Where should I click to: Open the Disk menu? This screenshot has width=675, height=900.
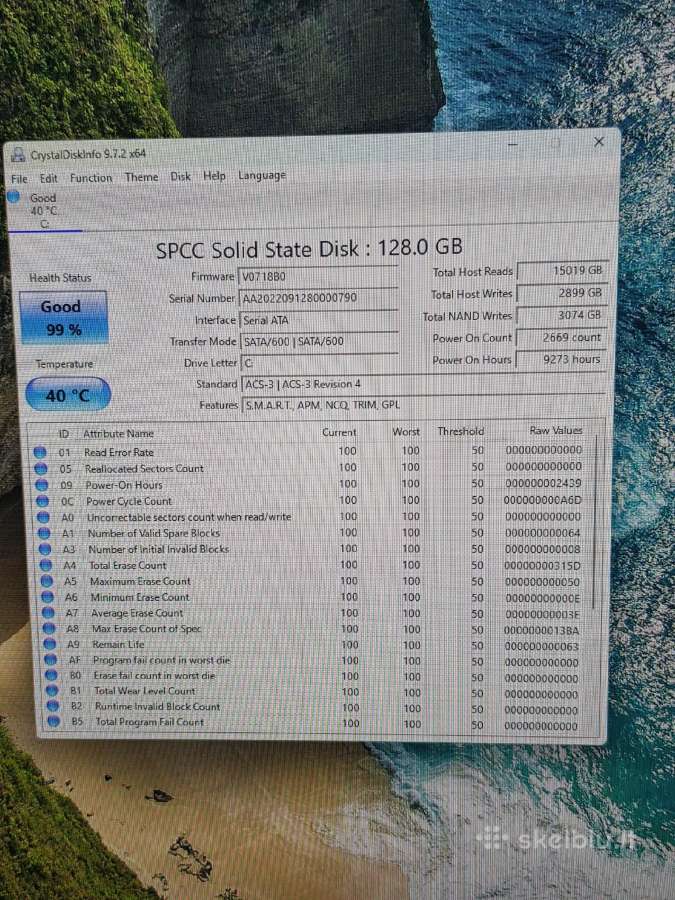click(180, 176)
